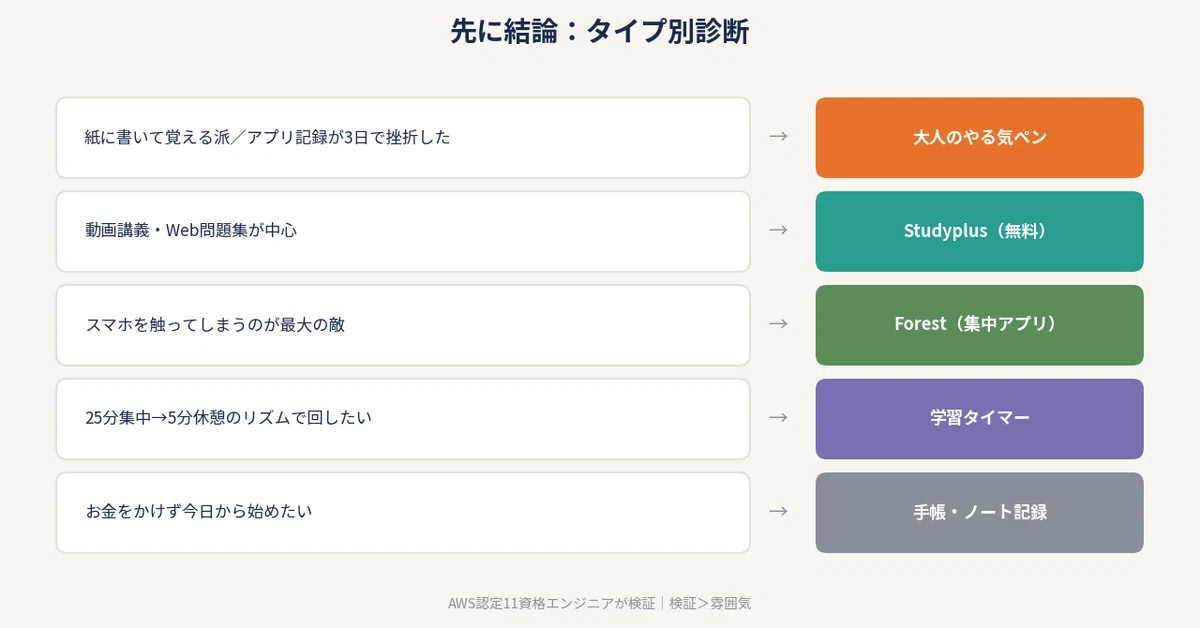Viewport: 1200px width, 628px height.
Task: Click the arrow pointing to 手帳・ノート記録
Action: (x=778, y=511)
